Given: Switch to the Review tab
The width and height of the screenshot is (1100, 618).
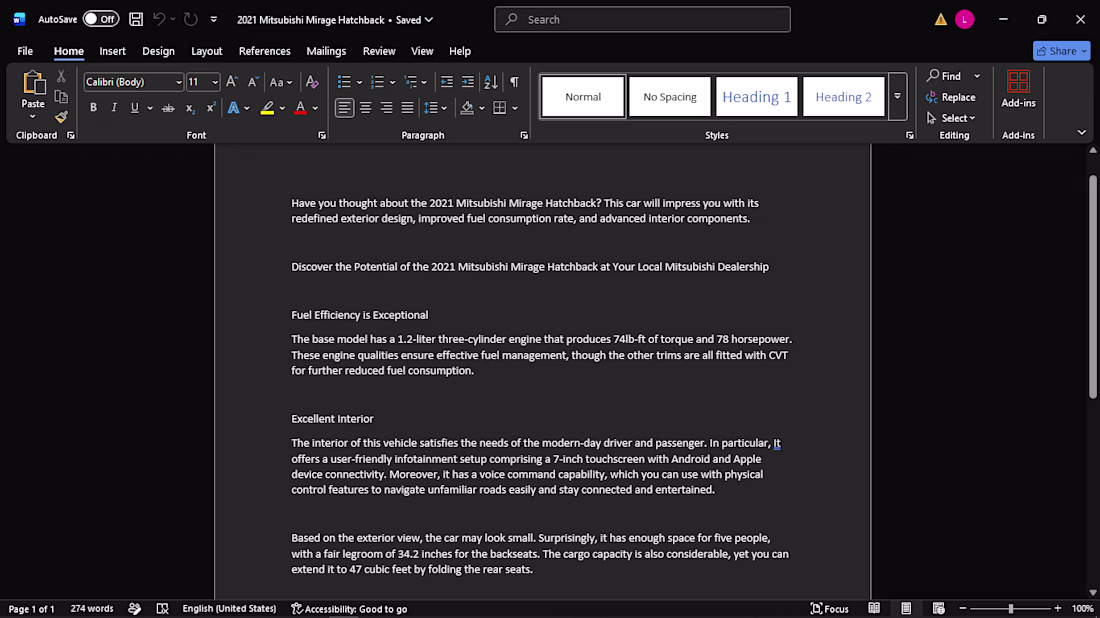Looking at the screenshot, I should pyautogui.click(x=379, y=51).
